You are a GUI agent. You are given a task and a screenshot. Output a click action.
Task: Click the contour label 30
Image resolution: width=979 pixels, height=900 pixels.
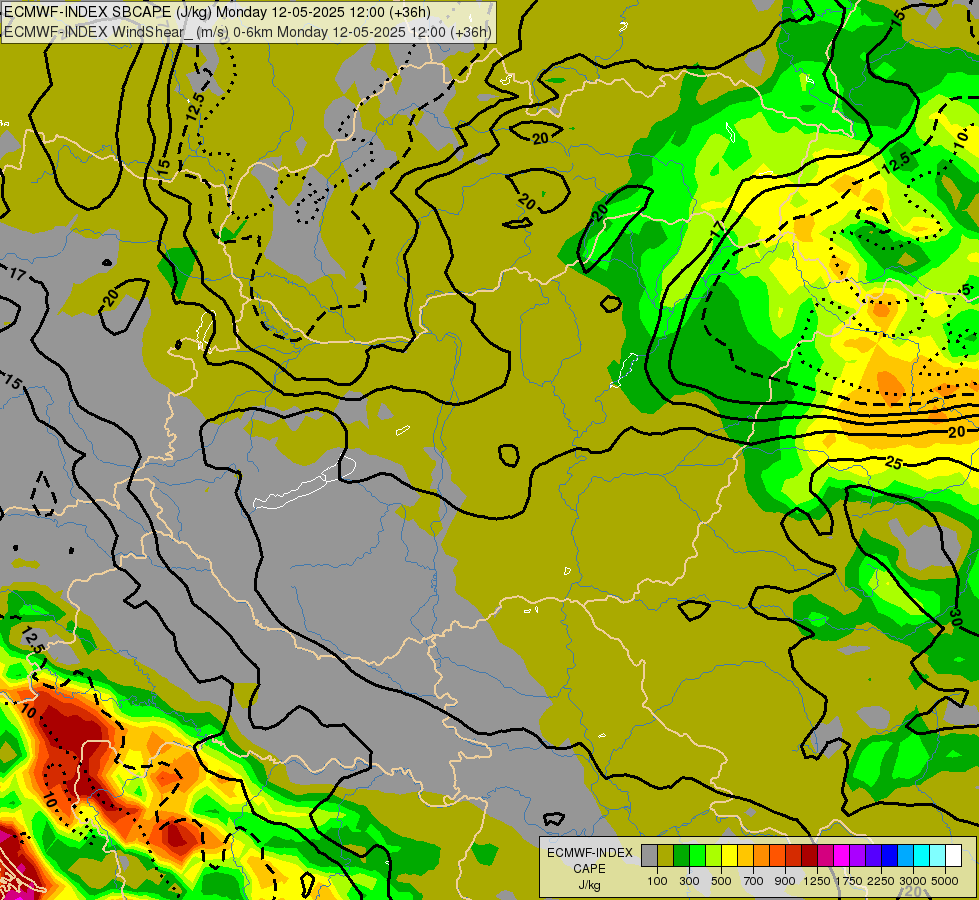[x=955, y=618]
